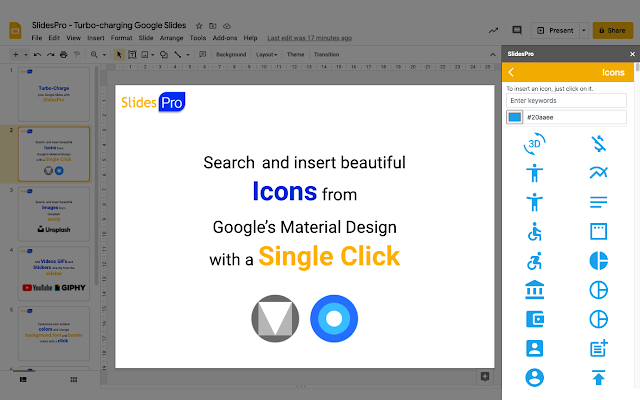This screenshot has width=640, height=400.
Task: Click the hex color code field
Action: coord(575,117)
